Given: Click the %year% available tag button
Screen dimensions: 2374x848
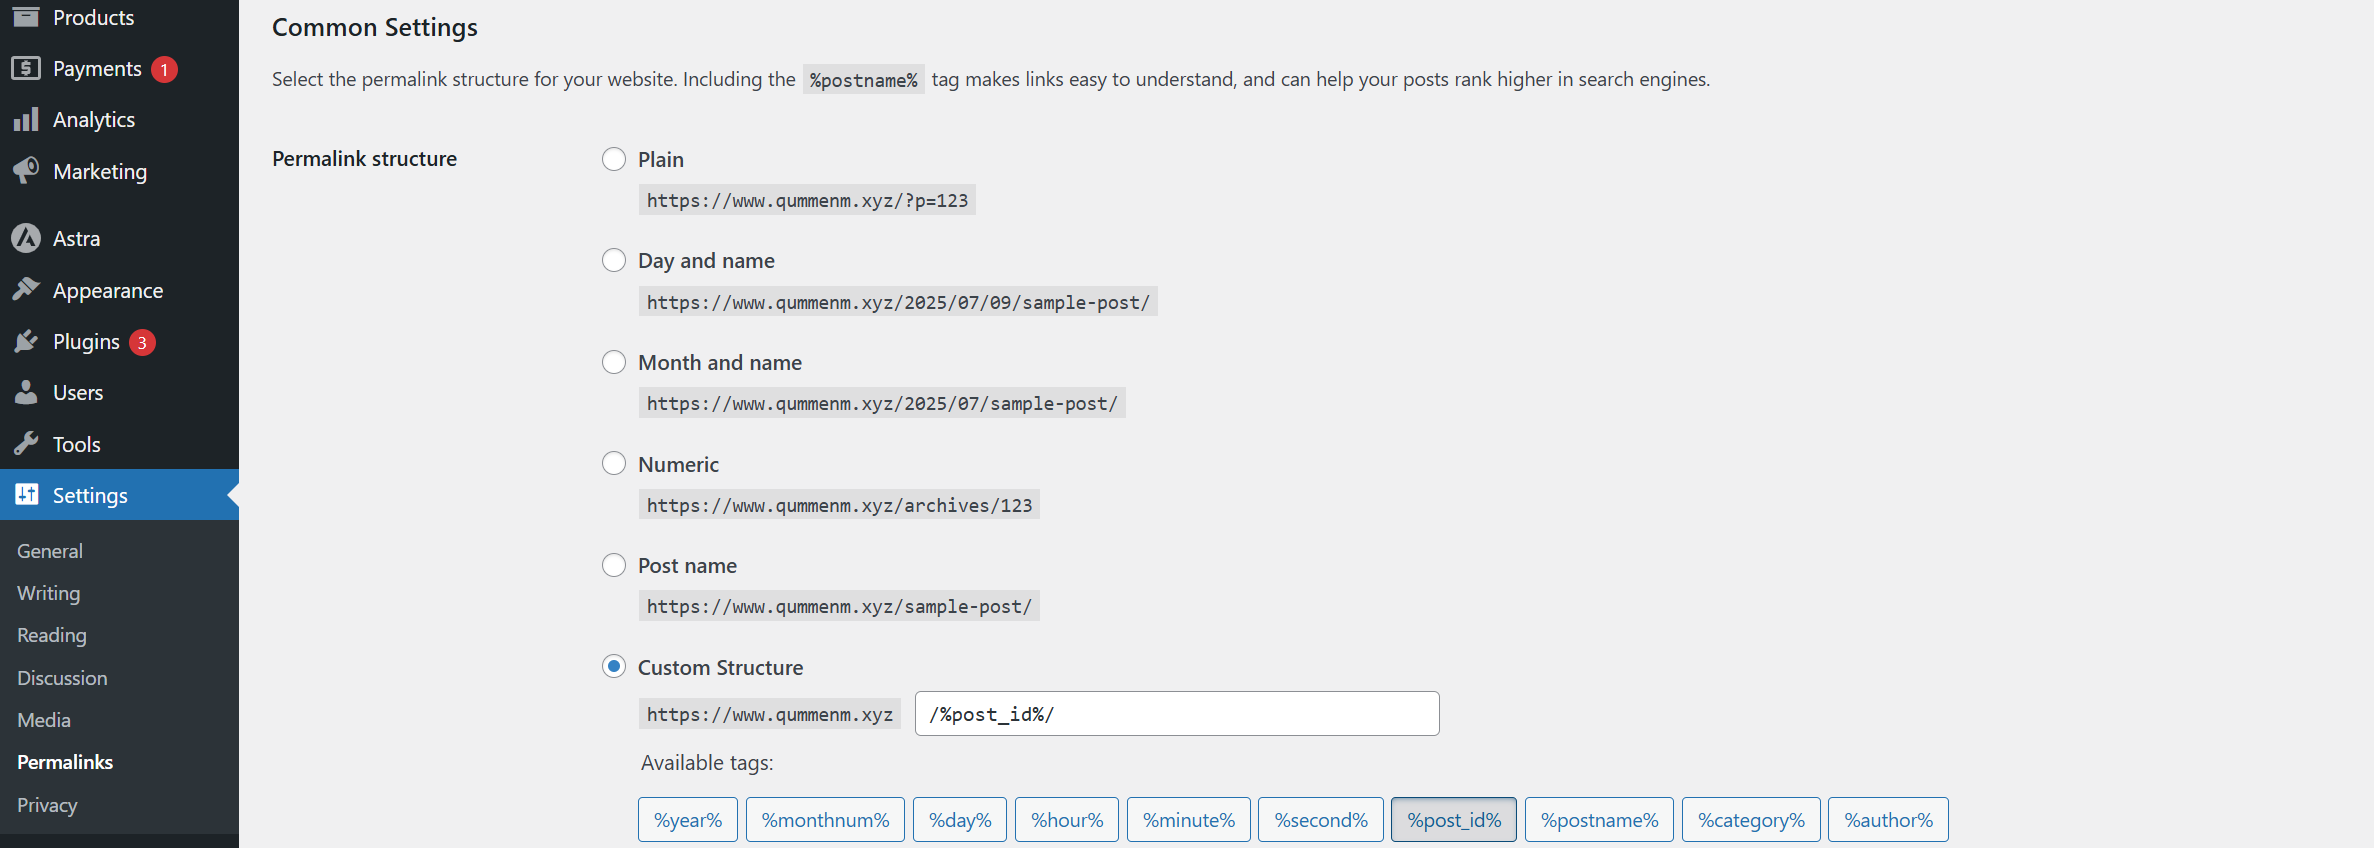Looking at the screenshot, I should click(688, 820).
